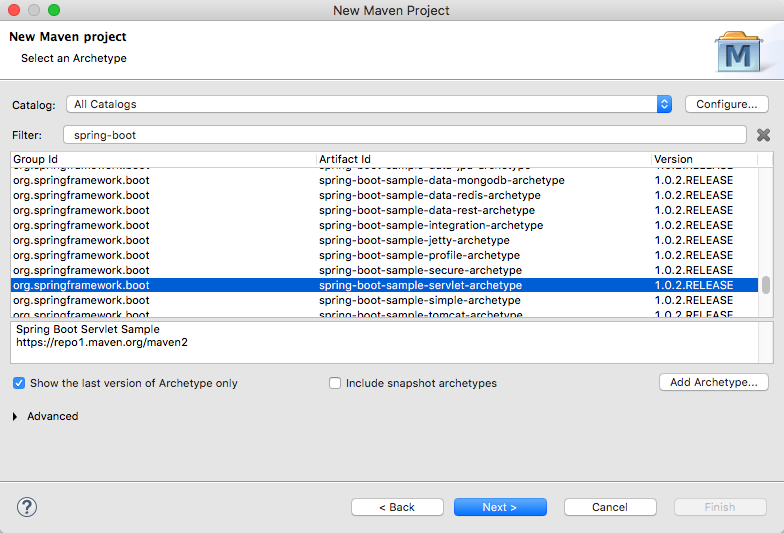Sort by the Artifact Id column header

(484, 159)
